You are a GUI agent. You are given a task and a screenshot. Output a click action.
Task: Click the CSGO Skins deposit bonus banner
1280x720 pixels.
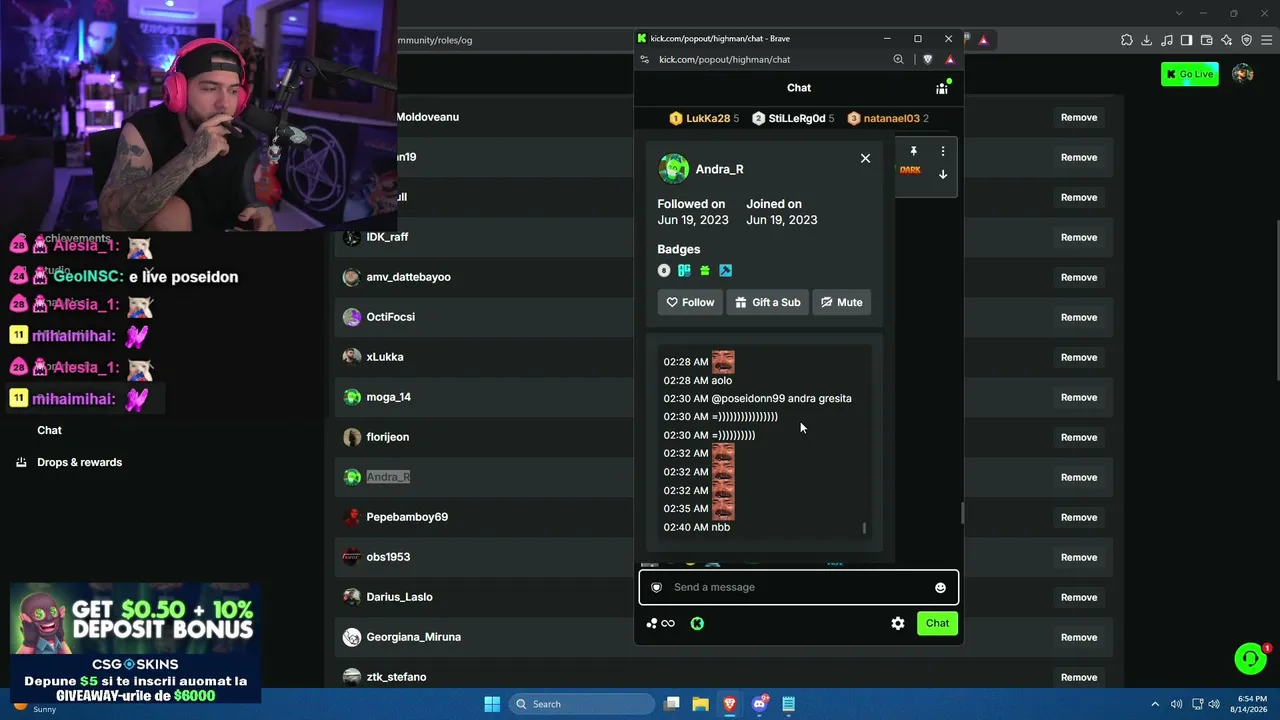tap(136, 643)
